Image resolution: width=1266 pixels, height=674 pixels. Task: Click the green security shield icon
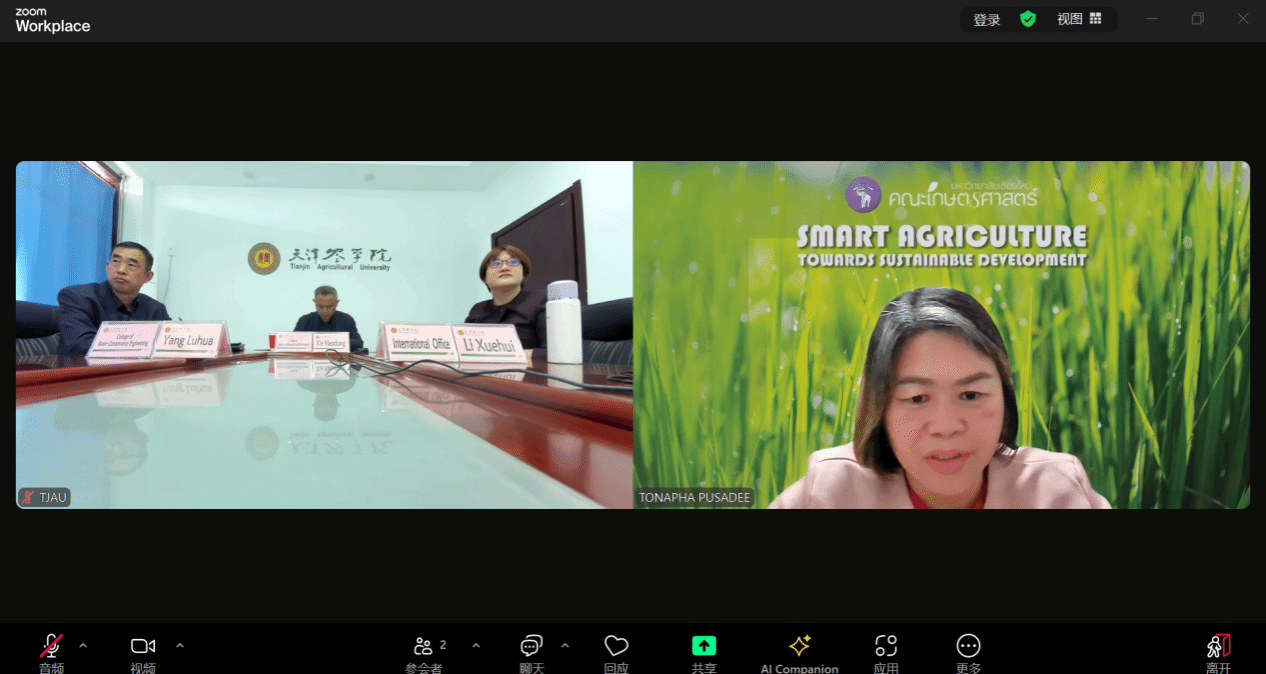pyautogui.click(x=1028, y=19)
